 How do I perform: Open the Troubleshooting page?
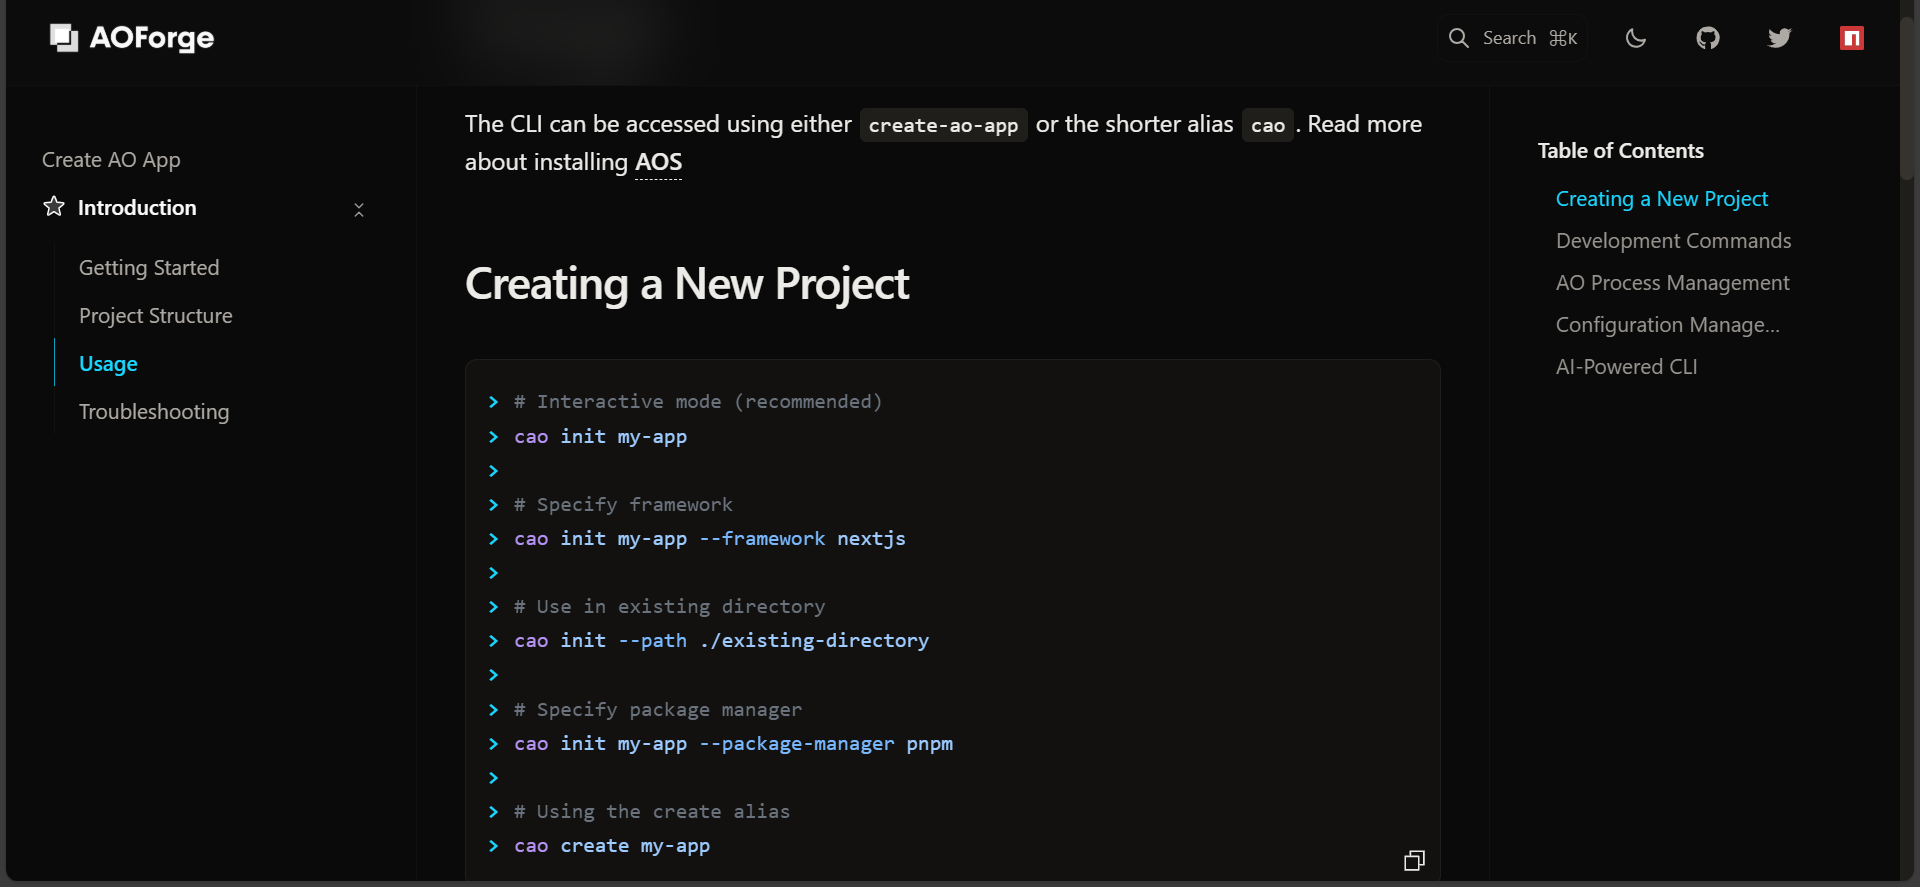pyautogui.click(x=154, y=412)
